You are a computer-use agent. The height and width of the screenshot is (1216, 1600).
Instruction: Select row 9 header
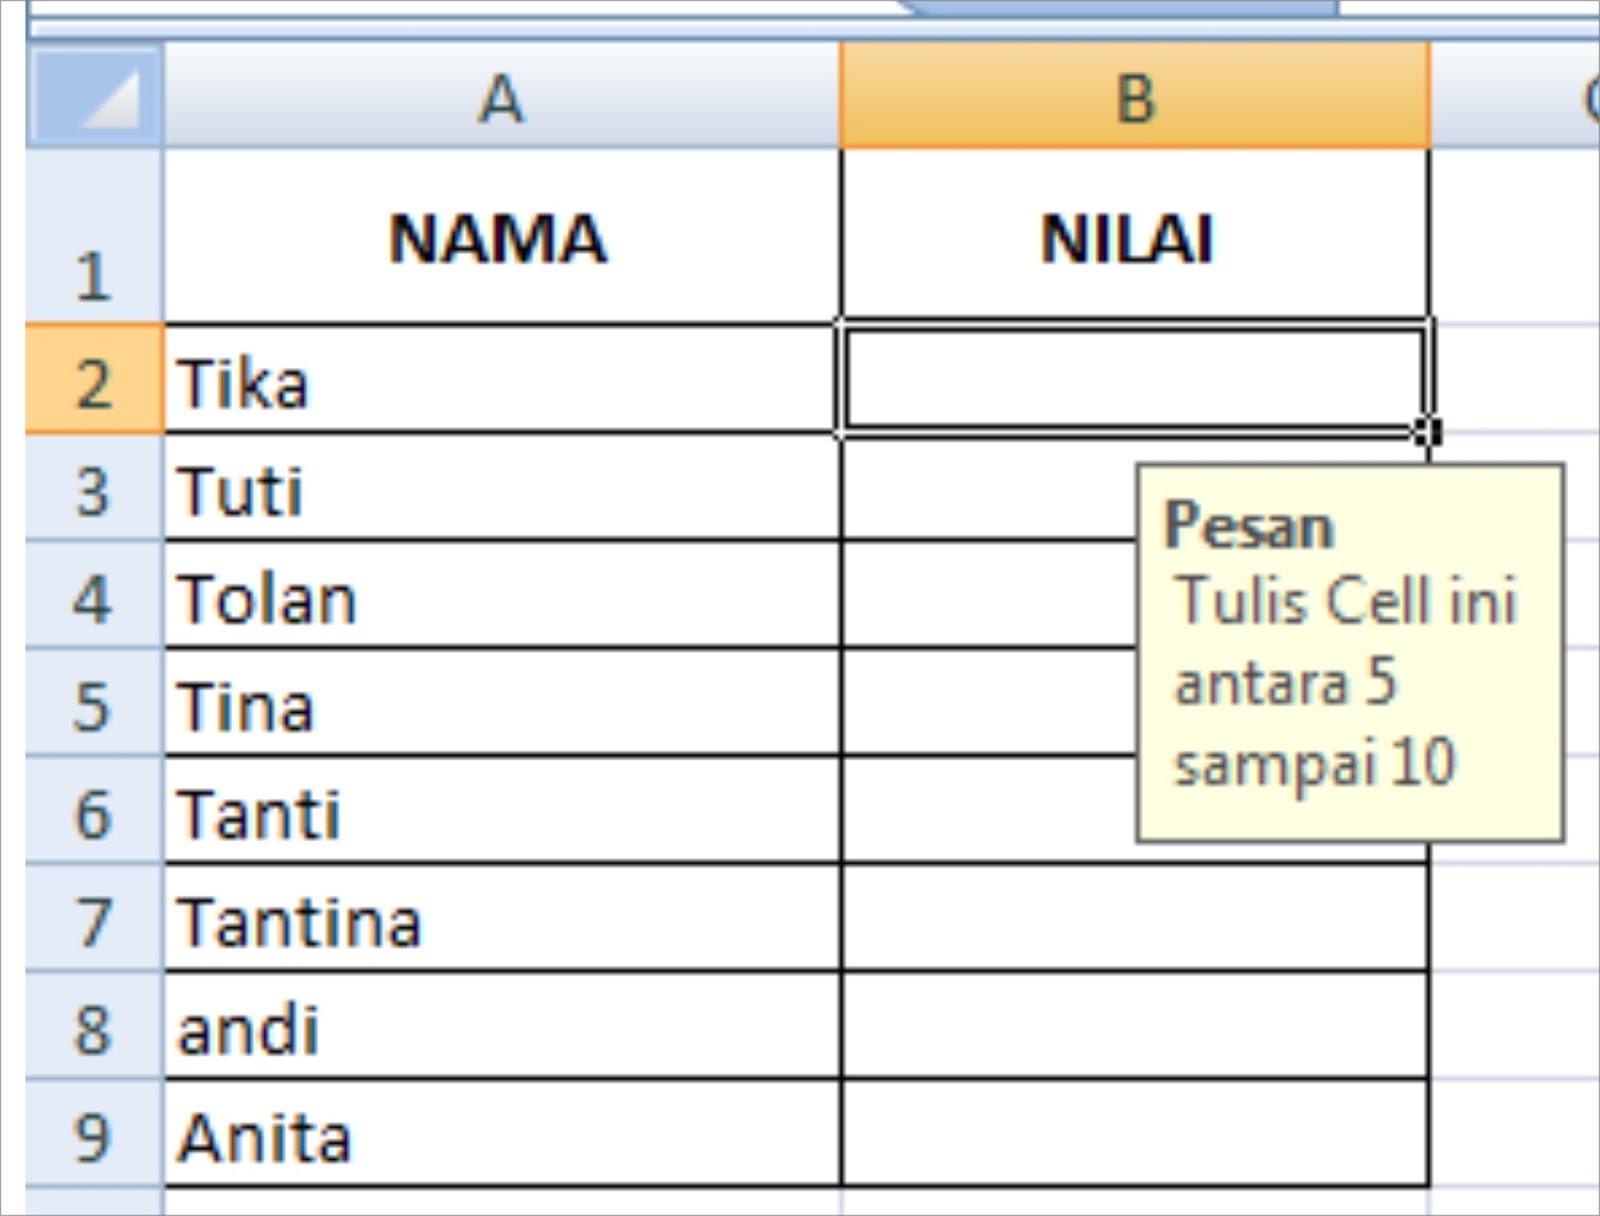(93, 1136)
